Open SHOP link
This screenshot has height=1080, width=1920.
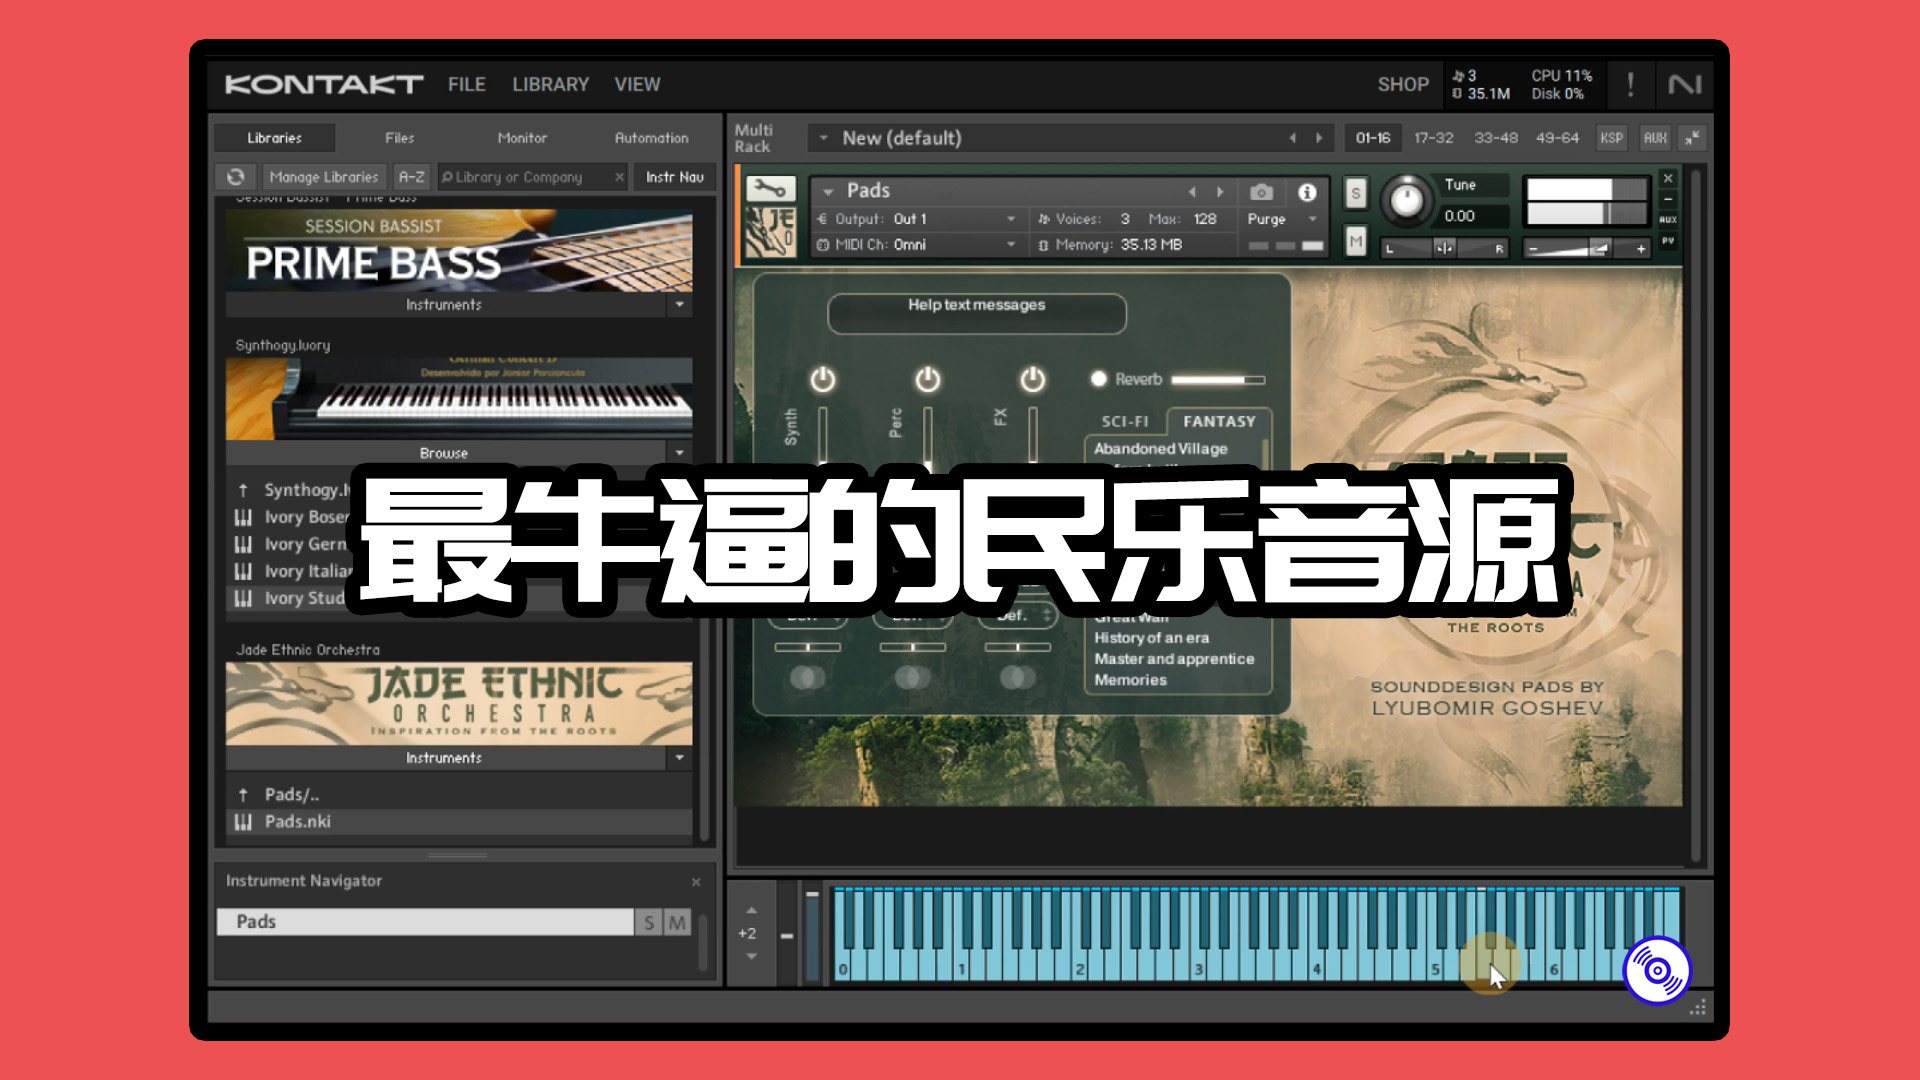(x=1403, y=85)
